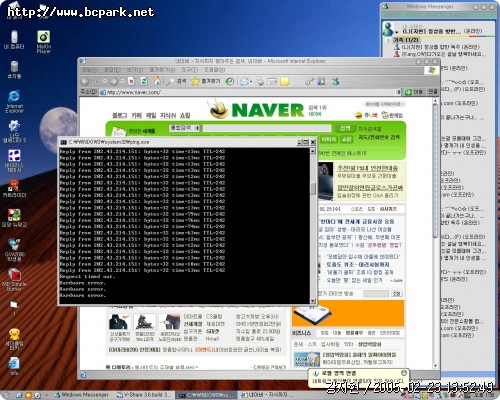Select the KartRider desktop icon
Screen dimensions: 500x400
point(14,189)
